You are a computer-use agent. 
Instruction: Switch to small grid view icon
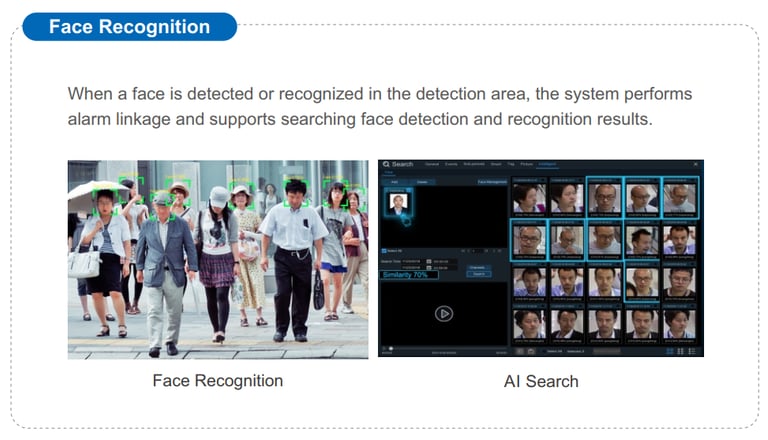click(681, 351)
